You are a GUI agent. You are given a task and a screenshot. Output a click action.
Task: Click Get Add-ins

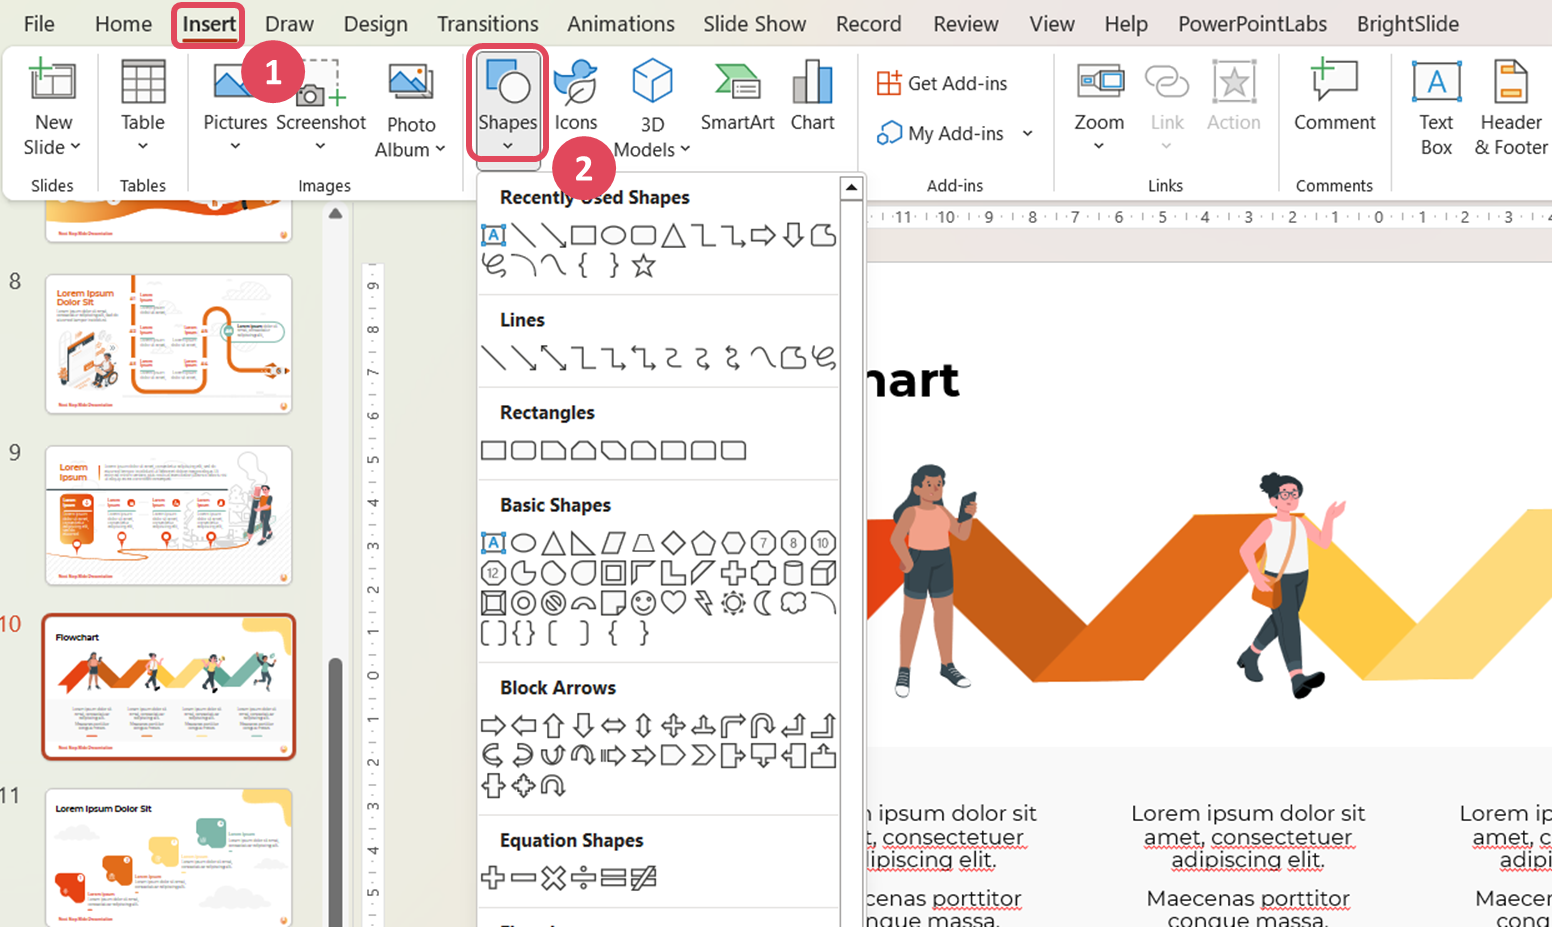(x=942, y=83)
